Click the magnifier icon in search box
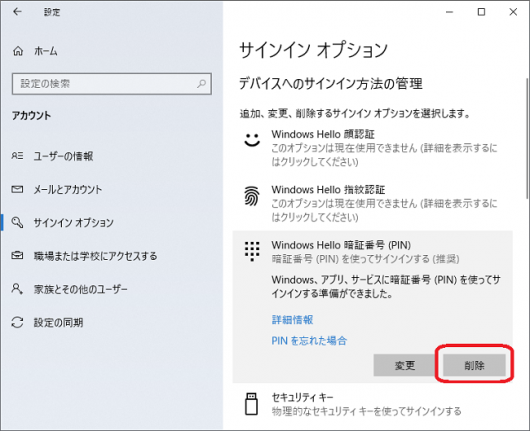 (x=202, y=83)
